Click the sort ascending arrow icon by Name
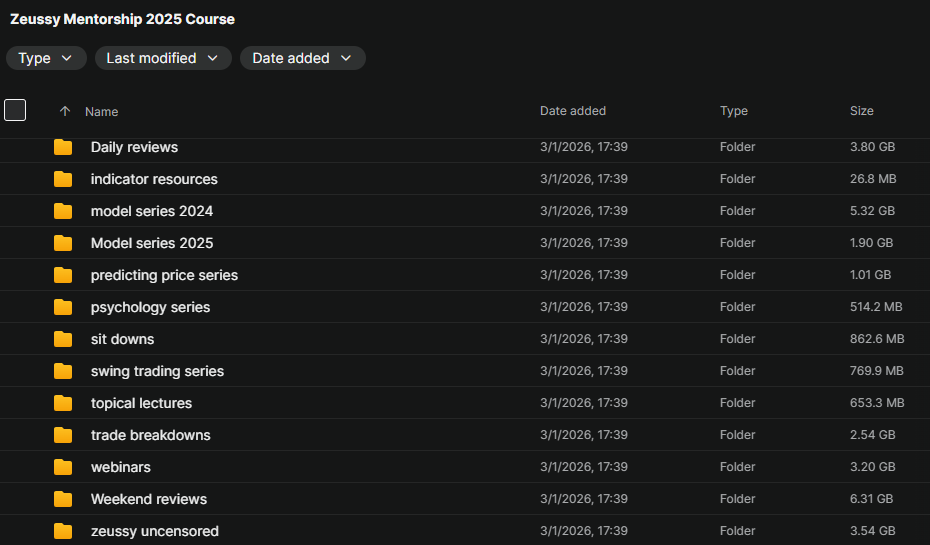Image resolution: width=930 pixels, height=545 pixels. 65,111
